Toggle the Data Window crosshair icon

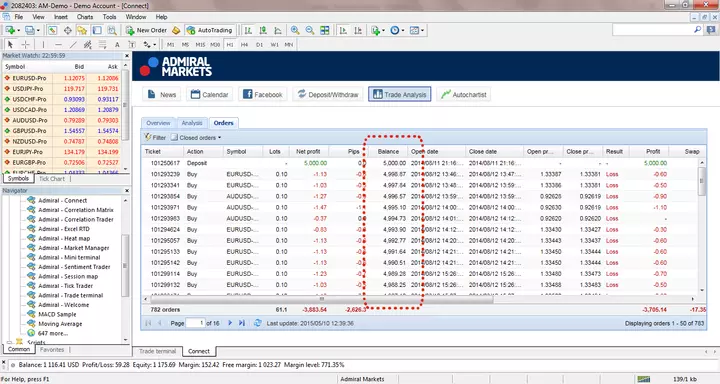click(x=68, y=30)
